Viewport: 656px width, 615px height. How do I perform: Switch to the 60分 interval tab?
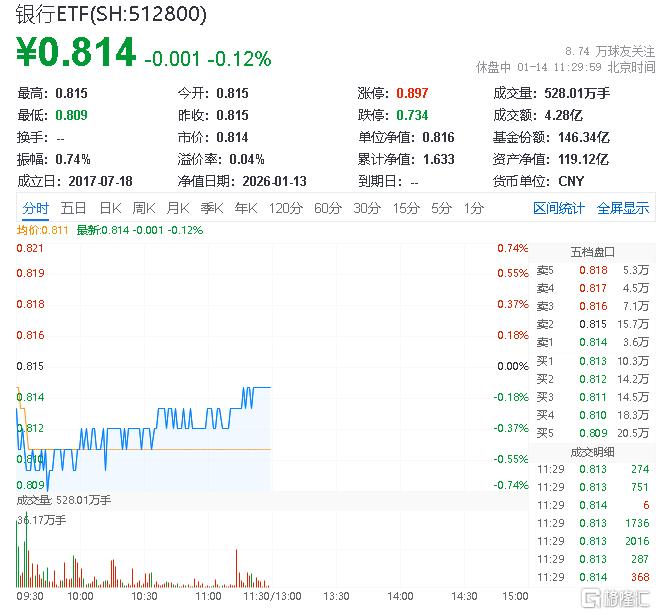click(328, 208)
